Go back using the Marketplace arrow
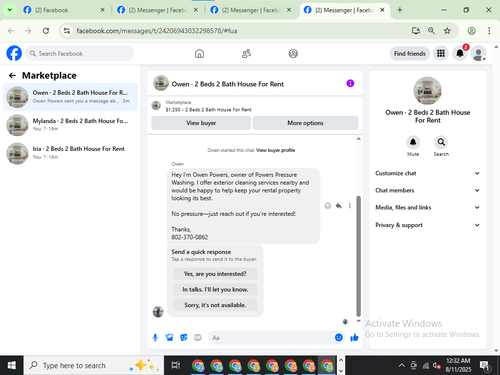 [12, 76]
